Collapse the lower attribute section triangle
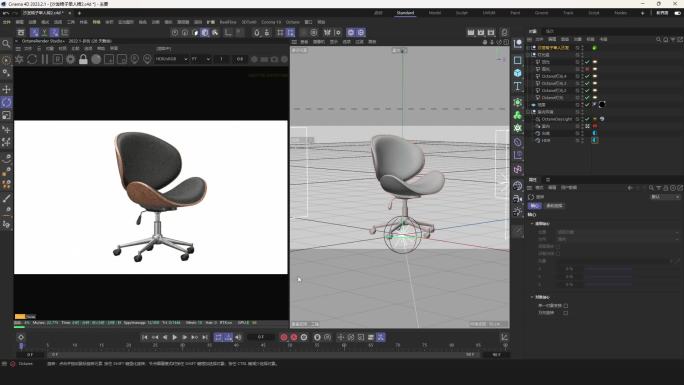684x385 pixels. (532, 297)
